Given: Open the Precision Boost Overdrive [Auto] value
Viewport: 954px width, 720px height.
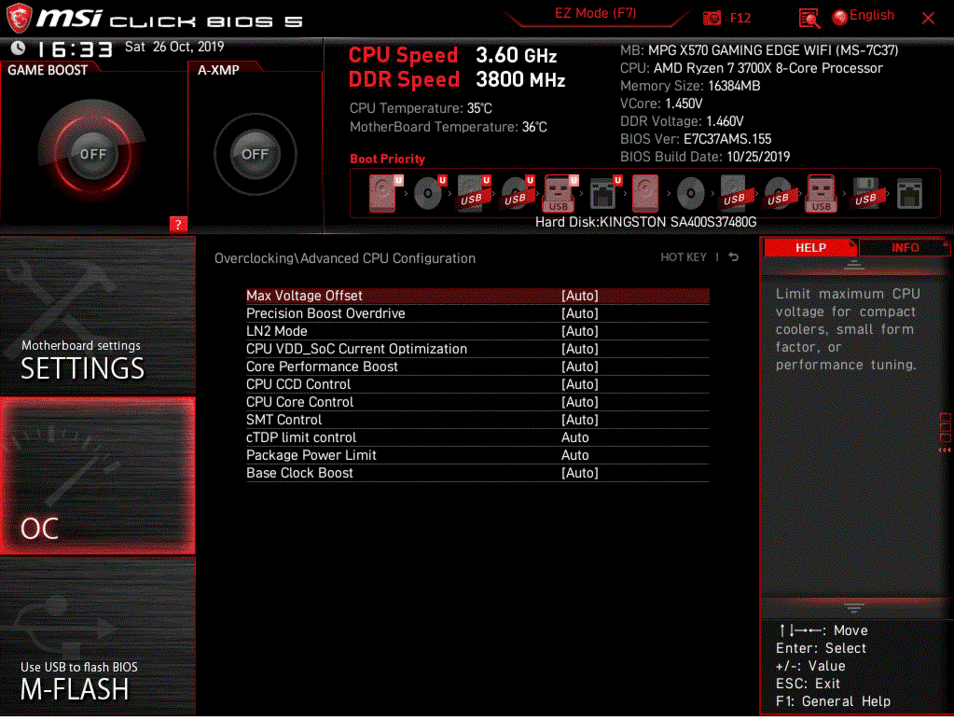Looking at the screenshot, I should tap(580, 313).
